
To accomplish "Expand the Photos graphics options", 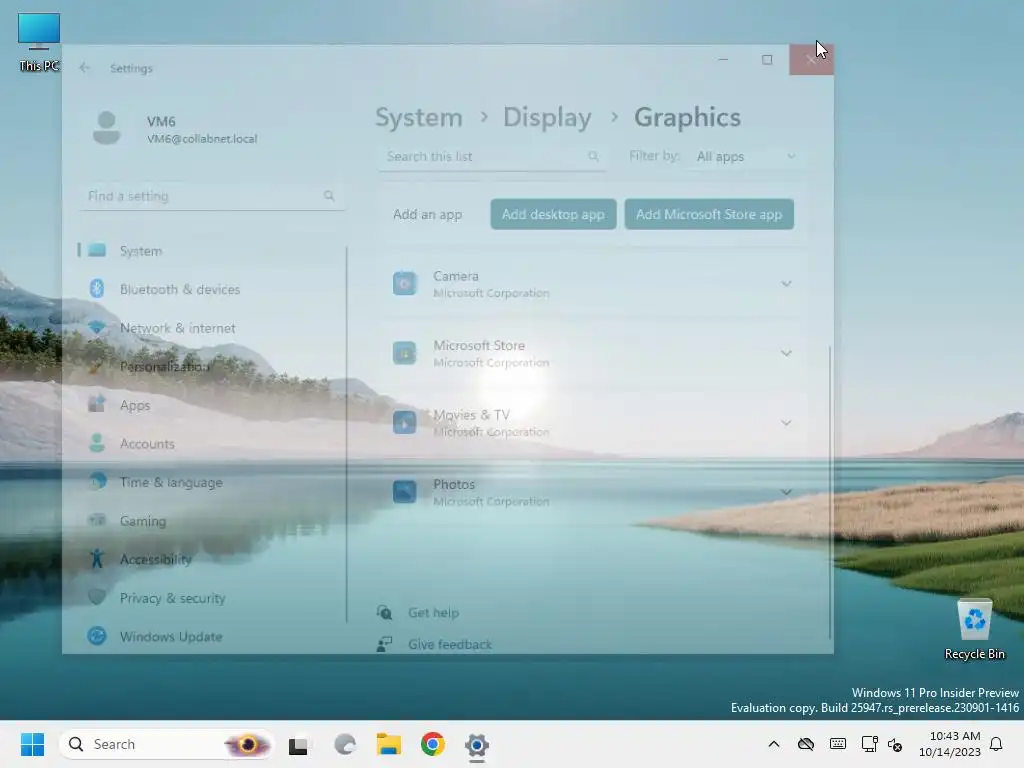I will click(786, 492).
